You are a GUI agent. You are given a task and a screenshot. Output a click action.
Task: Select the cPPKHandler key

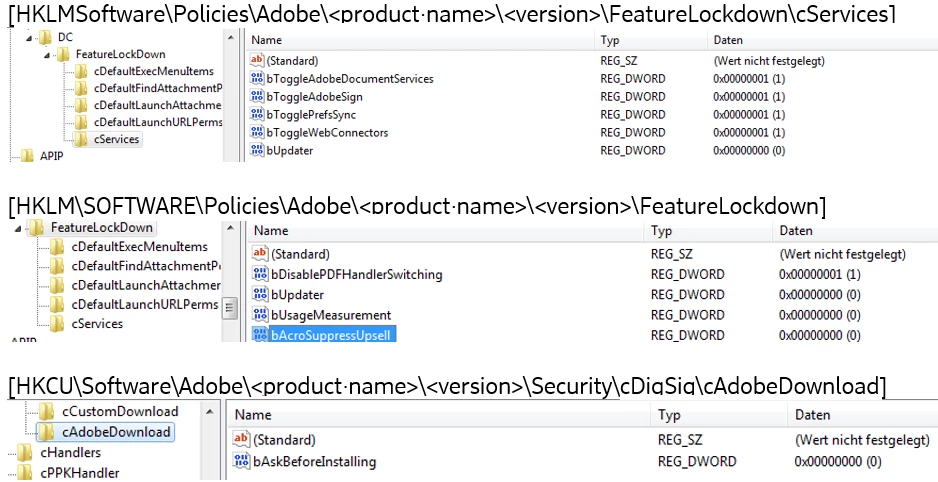point(80,472)
